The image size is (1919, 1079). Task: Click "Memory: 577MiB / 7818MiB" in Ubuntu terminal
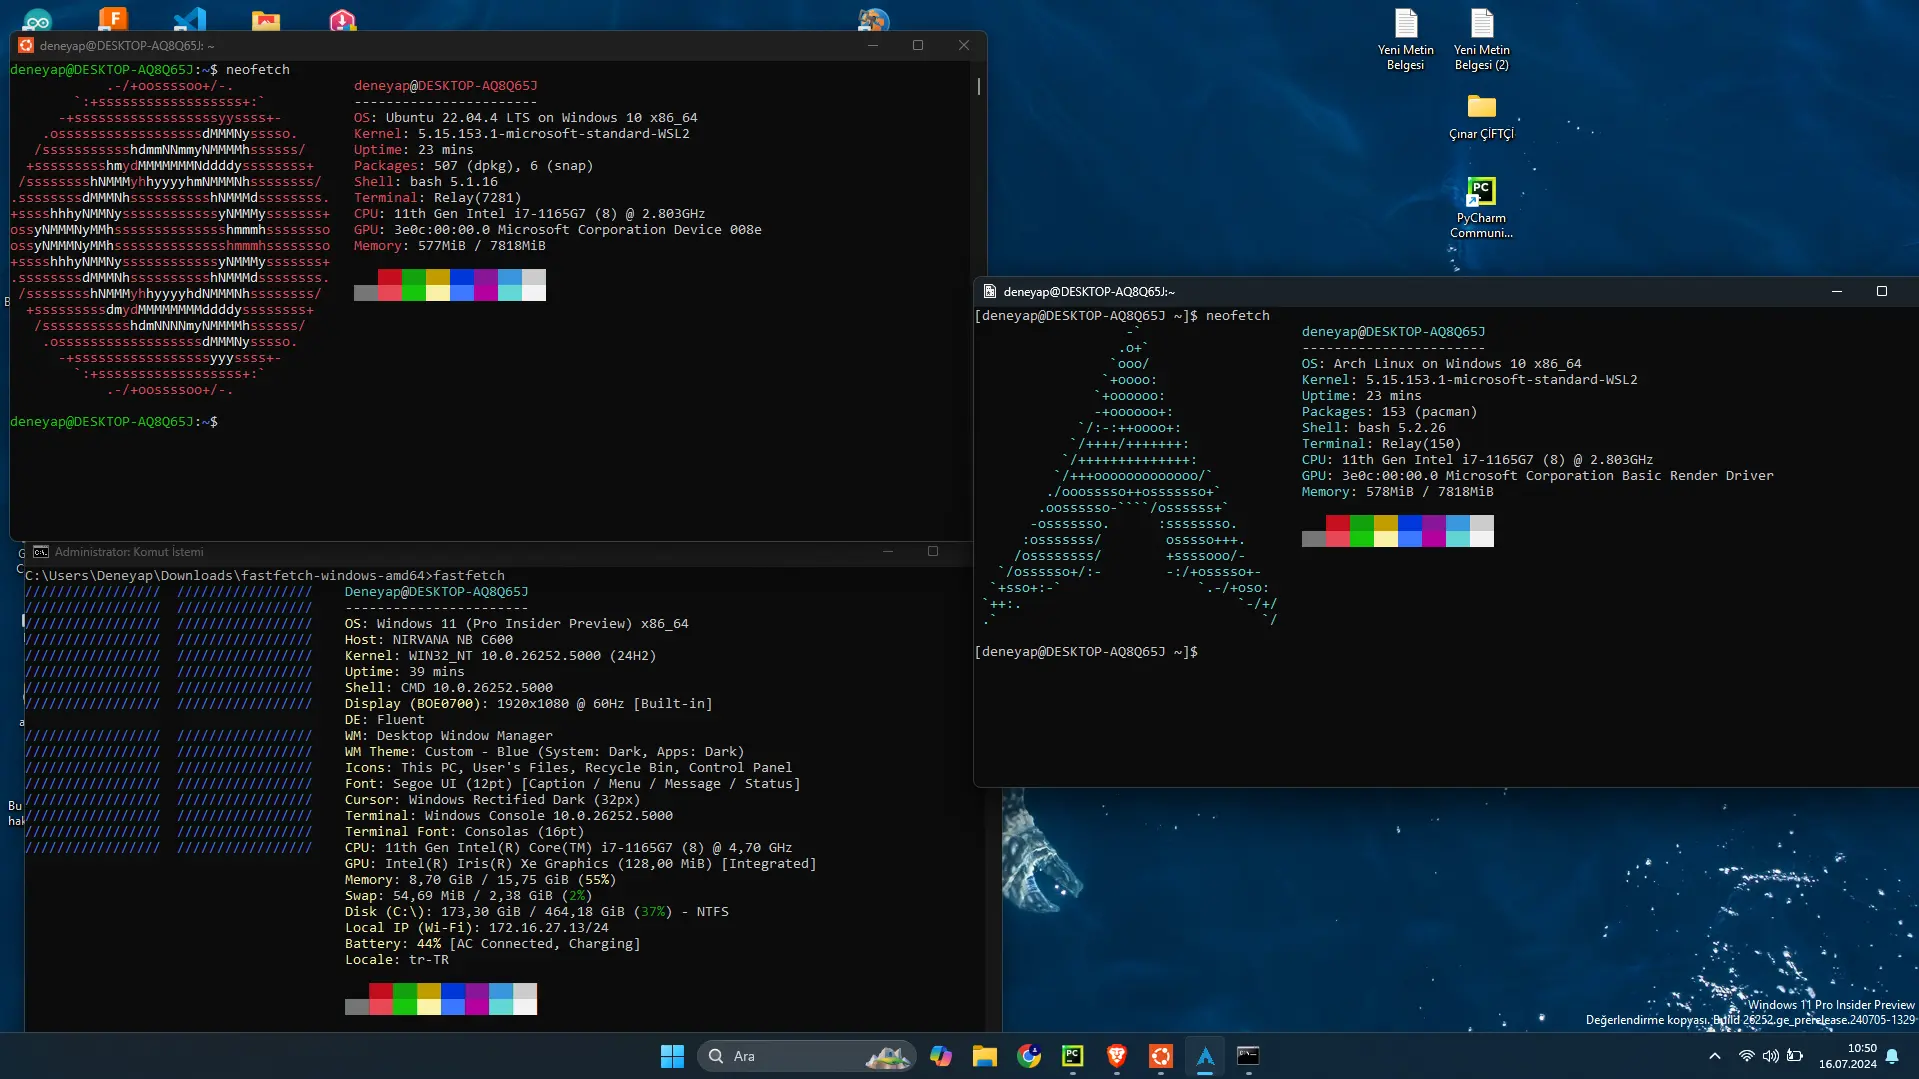(450, 246)
